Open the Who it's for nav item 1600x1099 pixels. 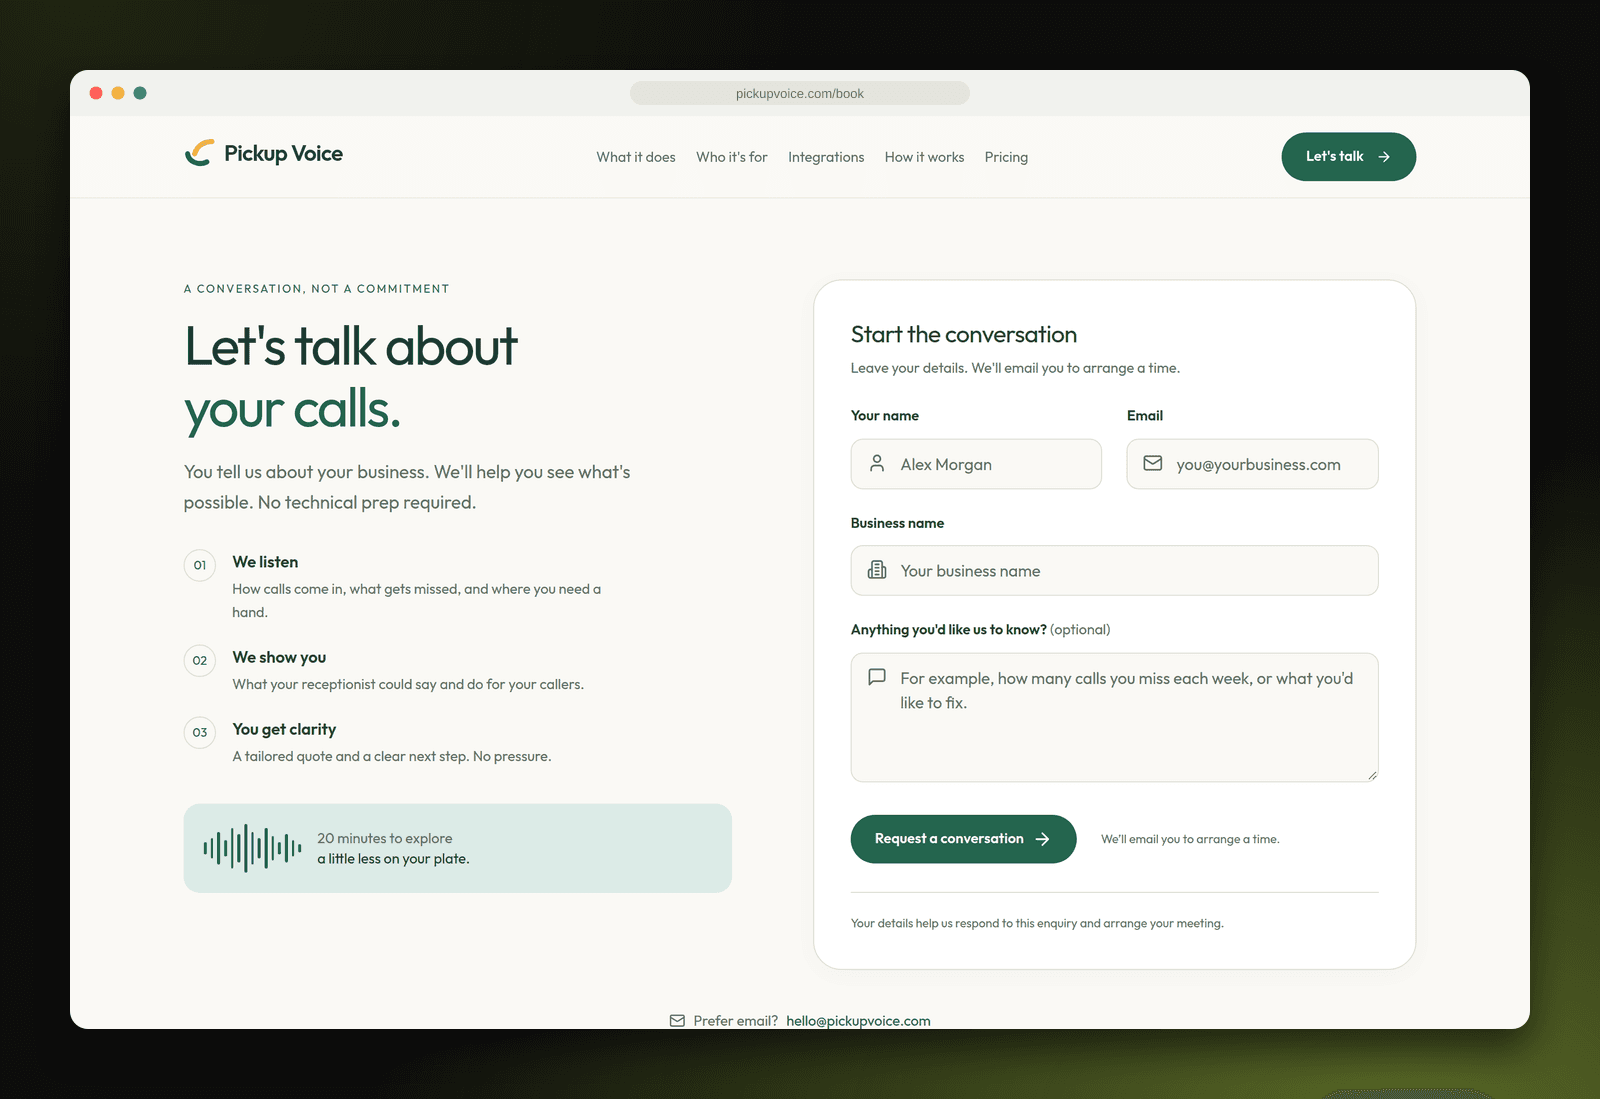click(x=732, y=157)
